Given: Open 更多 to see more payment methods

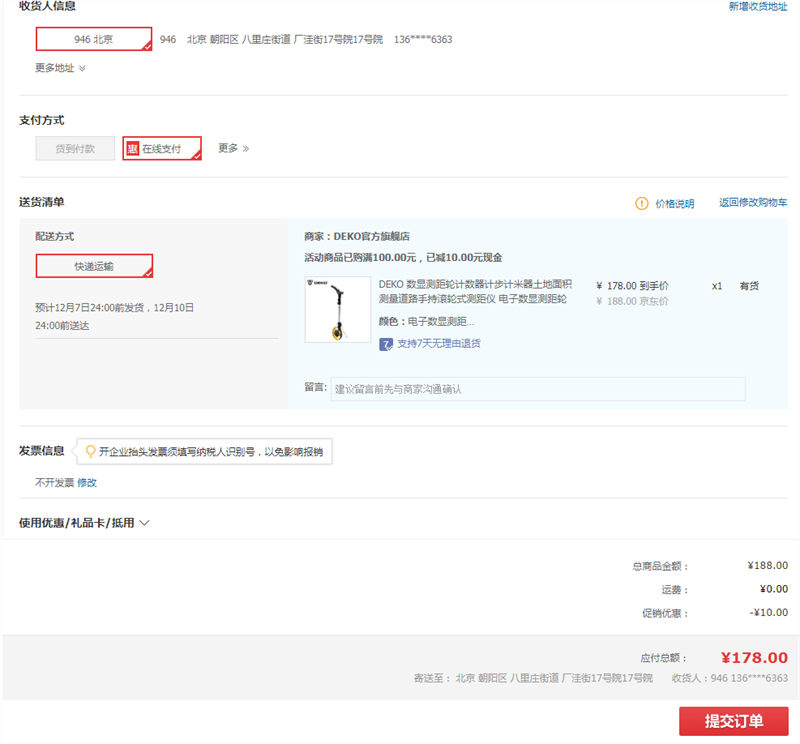Looking at the screenshot, I should pos(229,148).
